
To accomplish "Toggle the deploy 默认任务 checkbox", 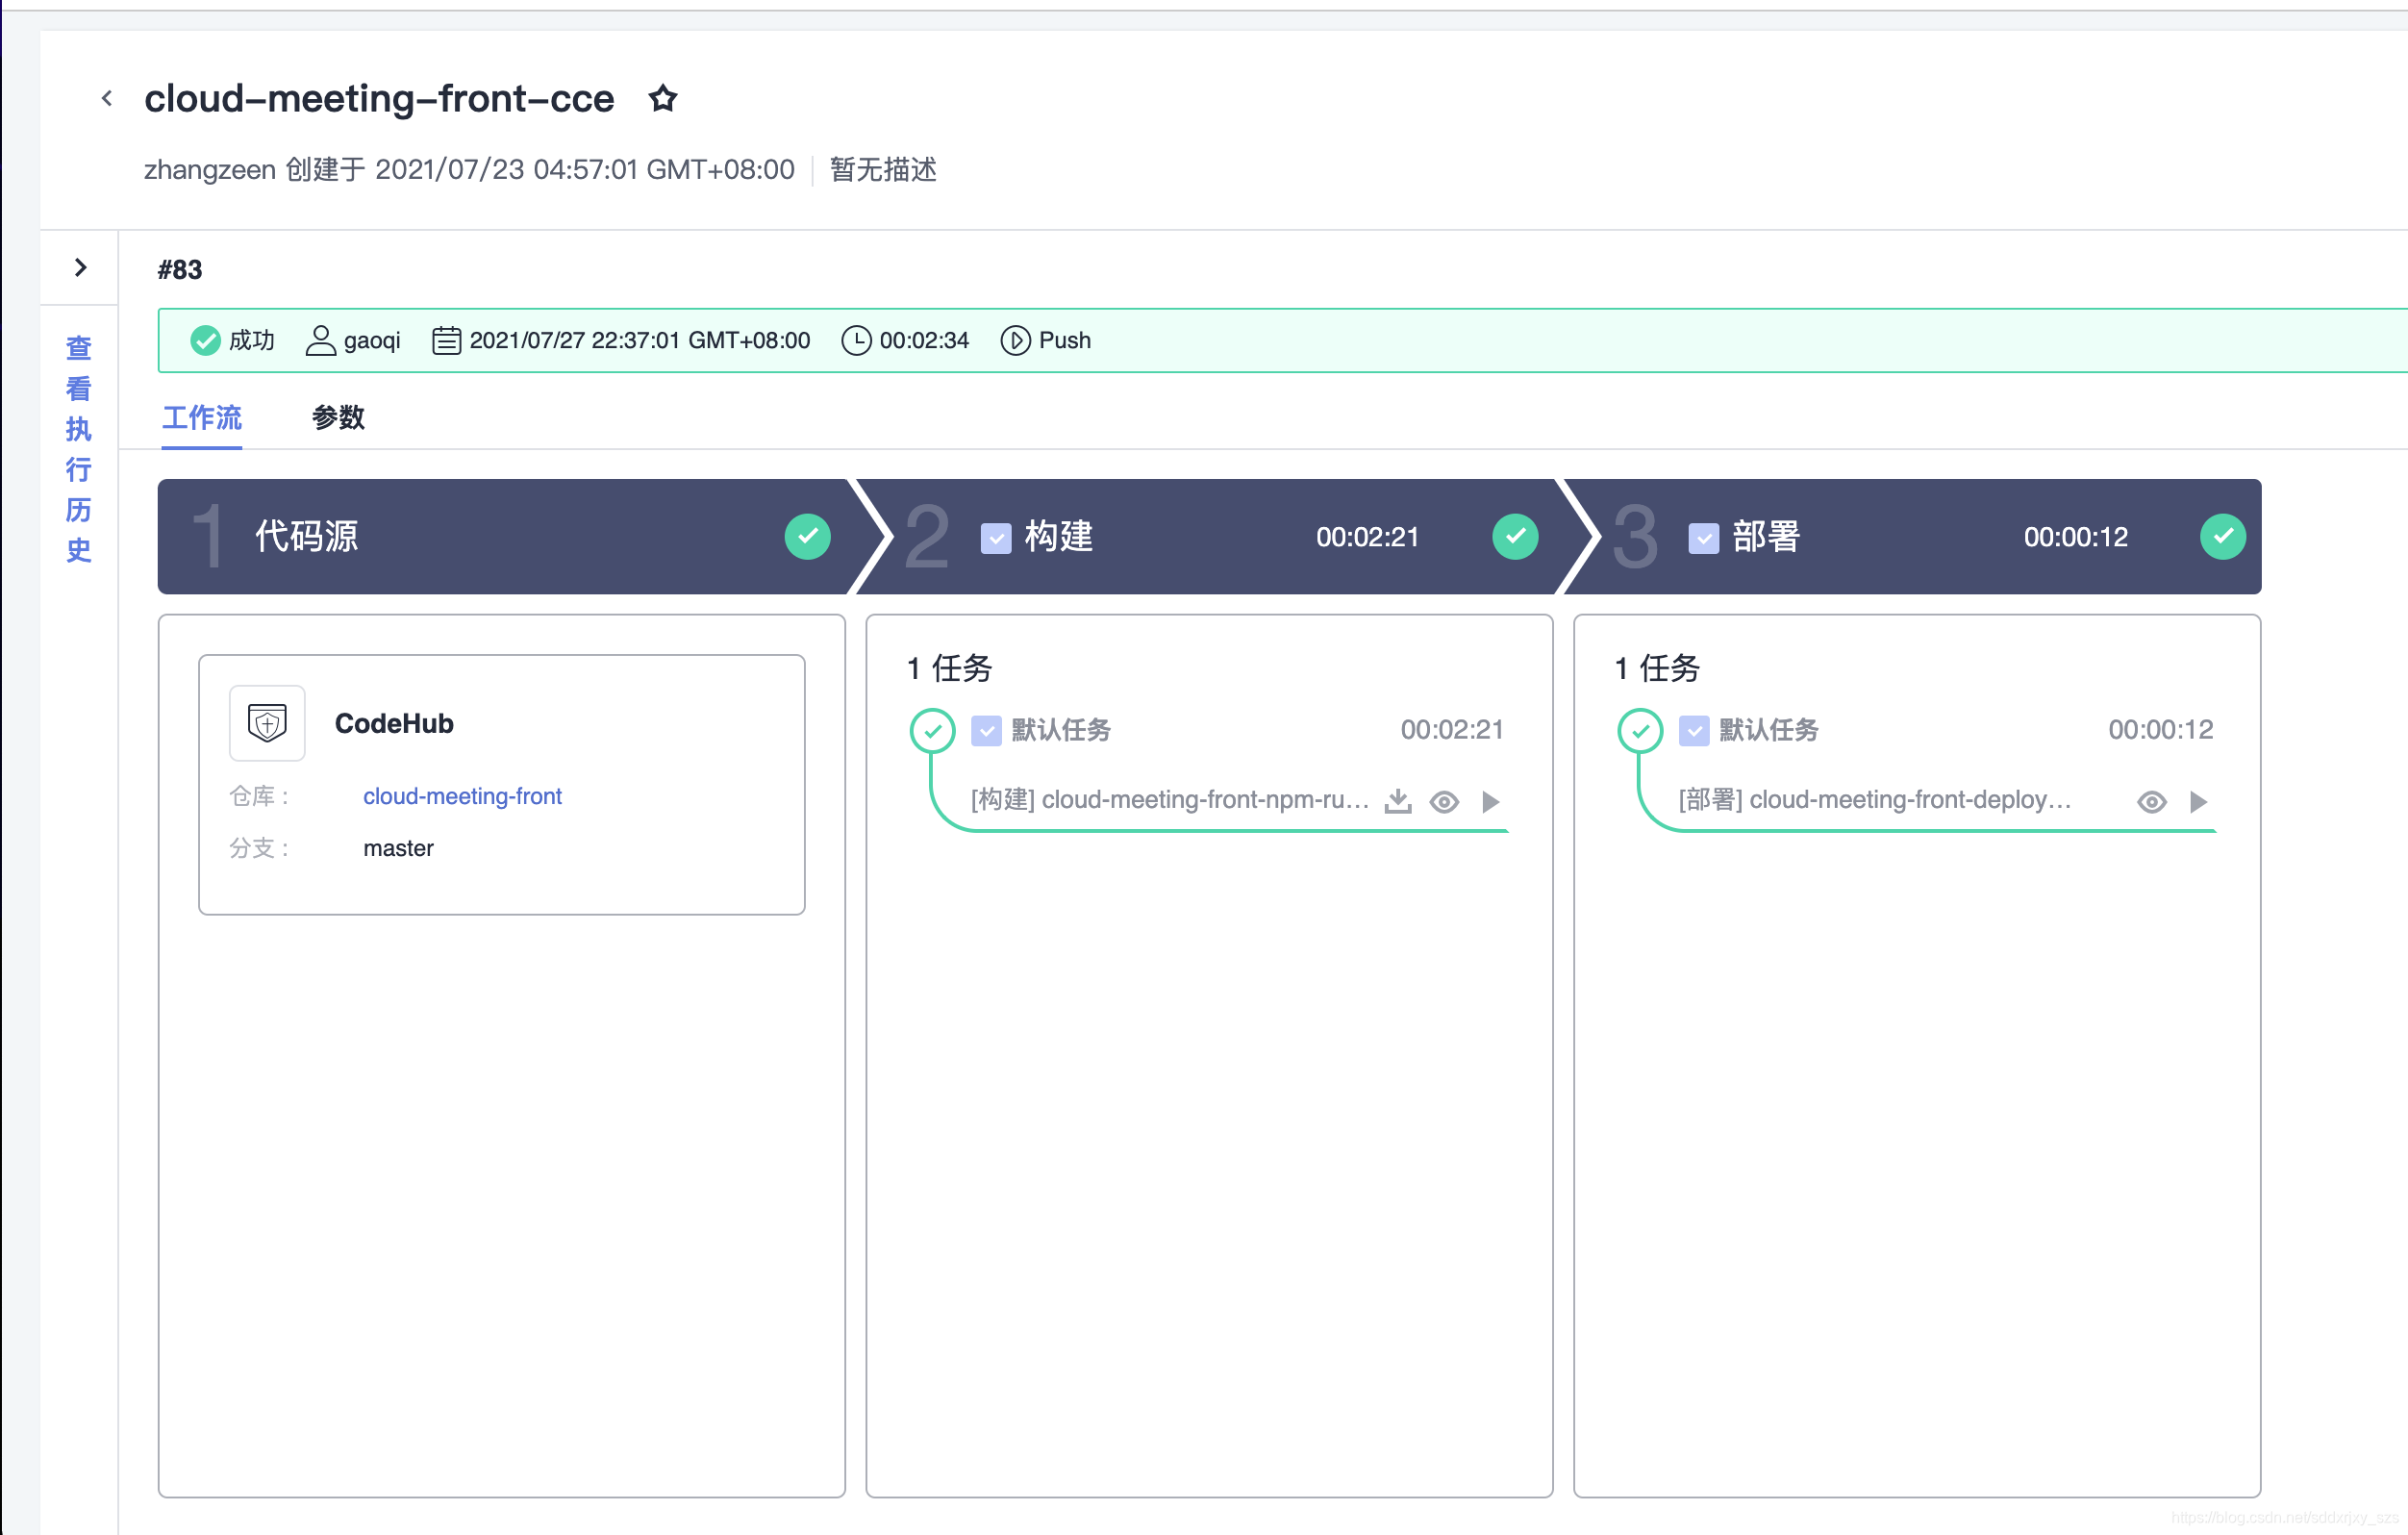I will (x=1694, y=730).
